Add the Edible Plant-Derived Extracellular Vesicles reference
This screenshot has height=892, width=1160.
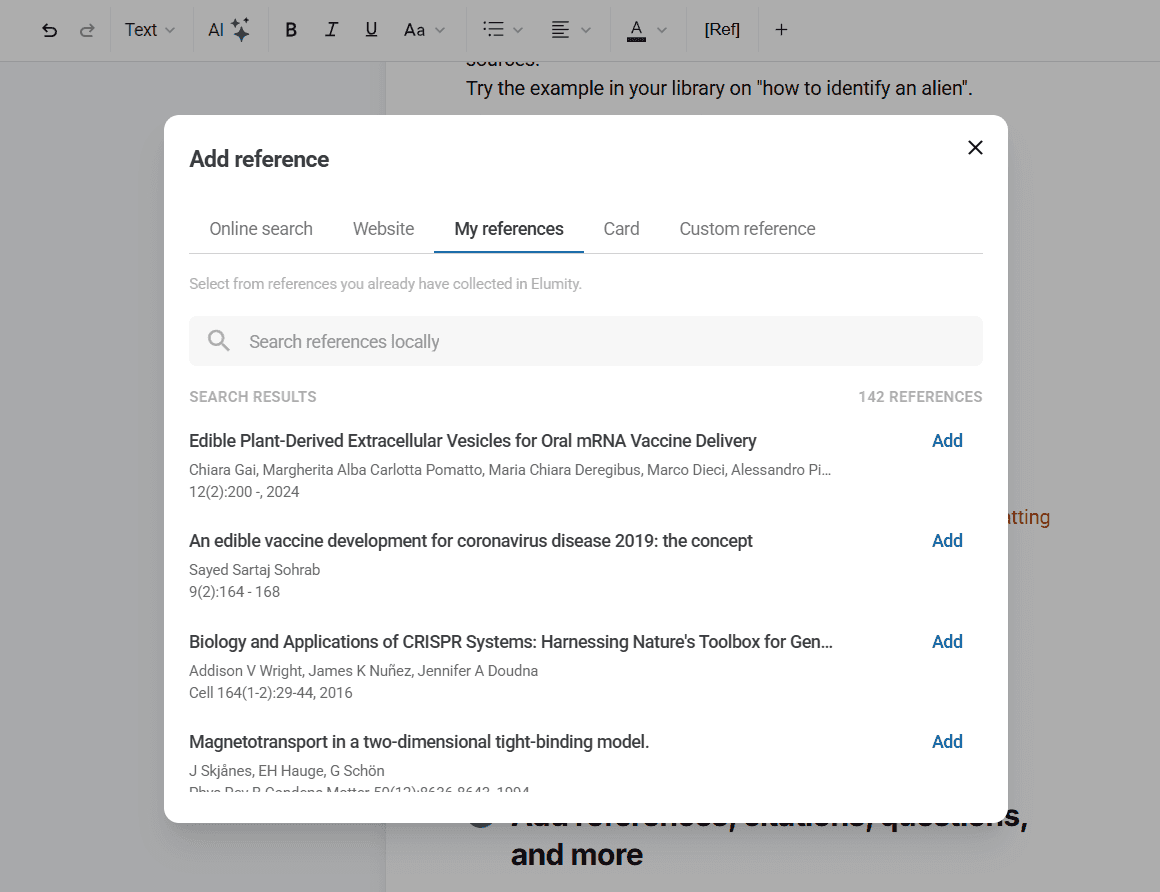tap(946, 441)
